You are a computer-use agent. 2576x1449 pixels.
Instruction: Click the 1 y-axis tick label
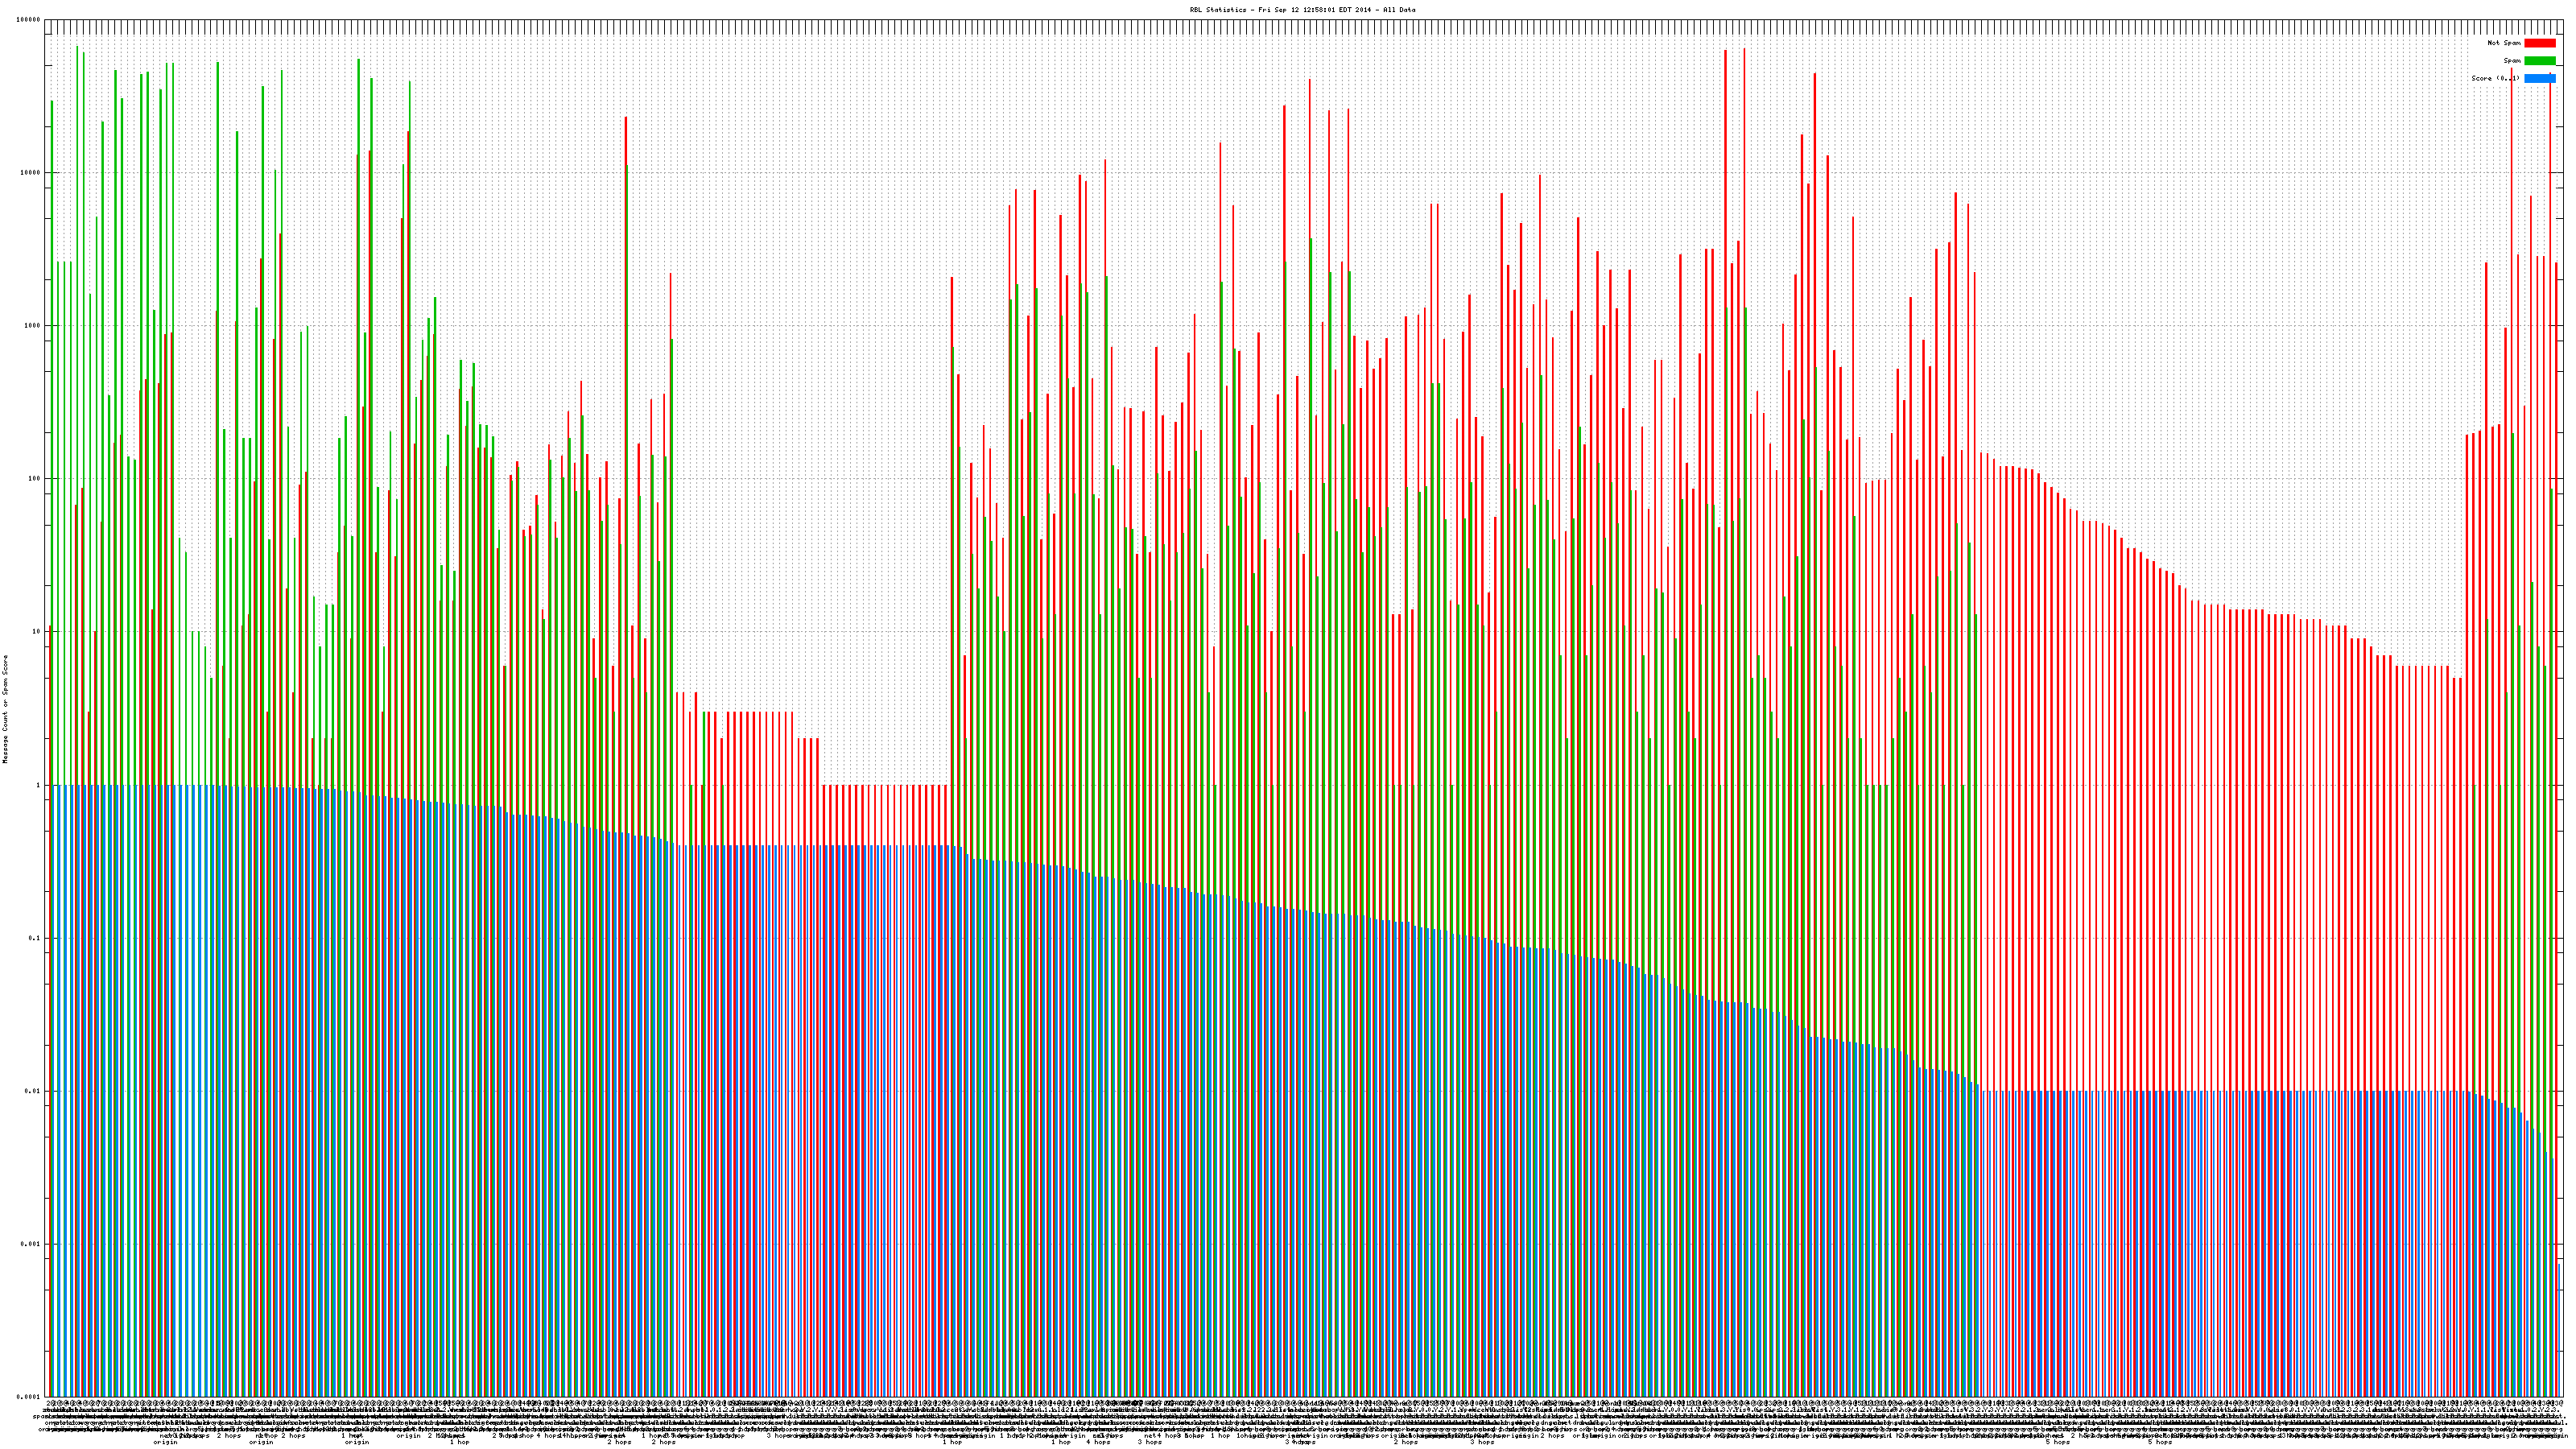(39, 785)
